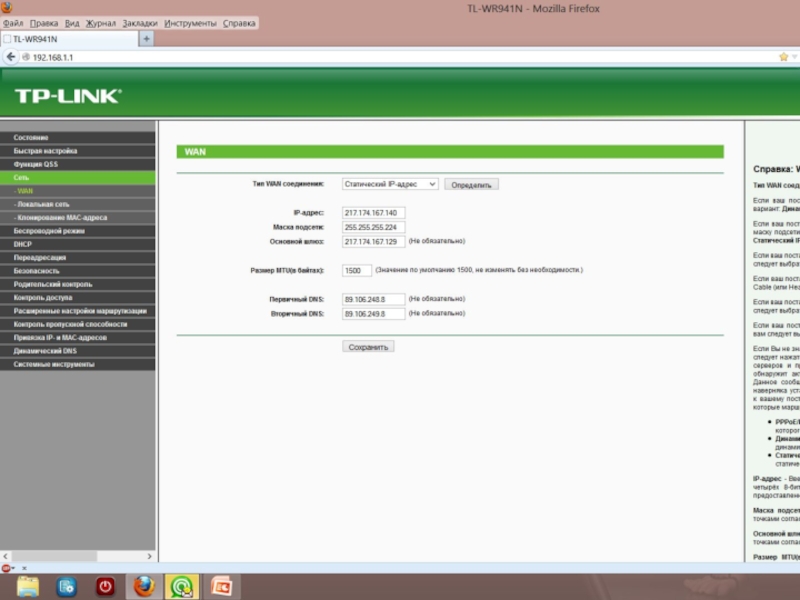Click the sidebar horizontal scrollbar right arrow
Viewport: 800px width, 600px height.
point(150,556)
